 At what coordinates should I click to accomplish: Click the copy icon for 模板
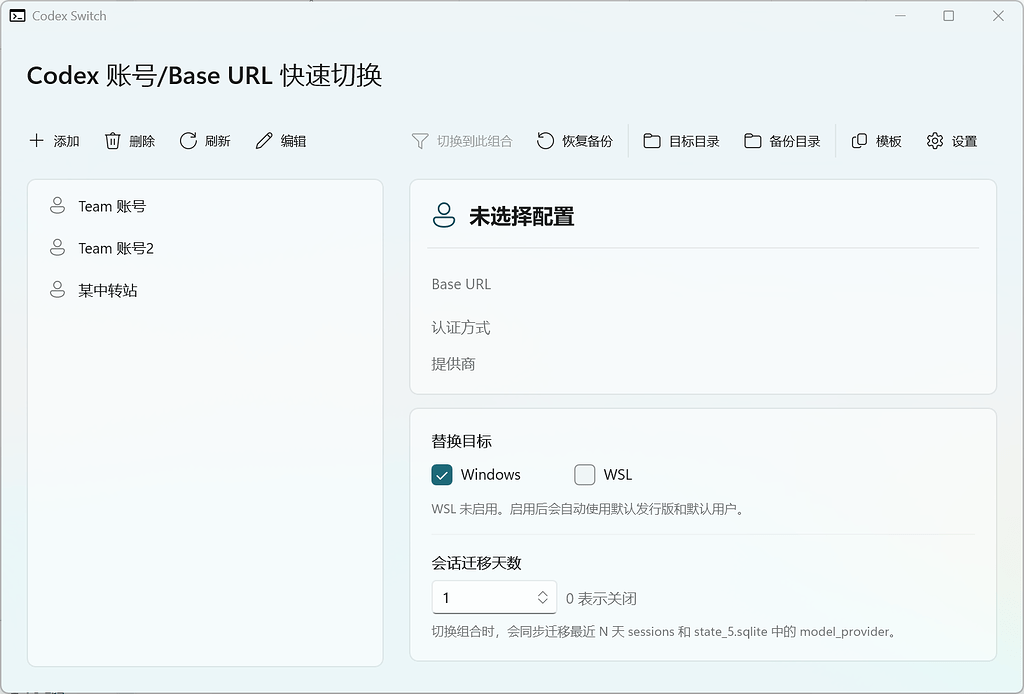tap(859, 140)
